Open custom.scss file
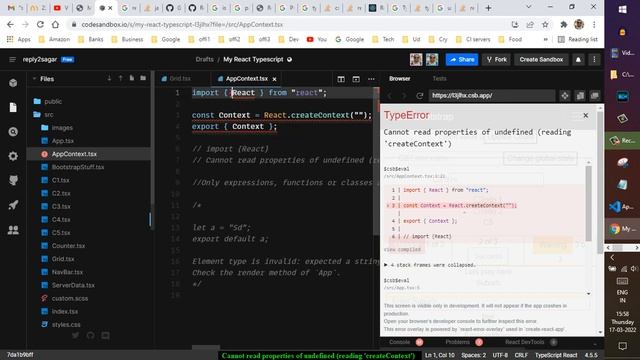 [69, 298]
